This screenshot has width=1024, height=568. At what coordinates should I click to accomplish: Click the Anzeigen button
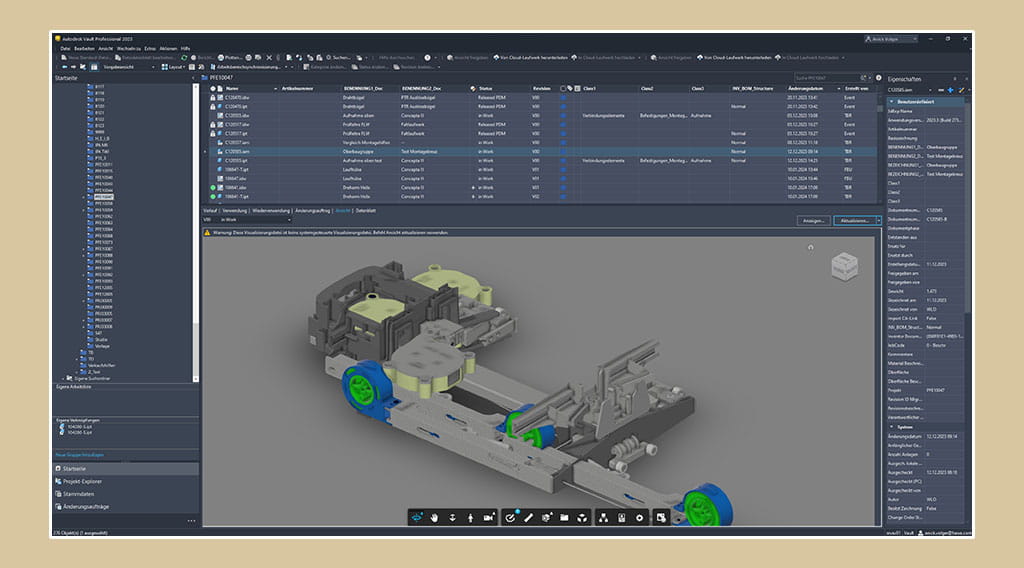[813, 220]
